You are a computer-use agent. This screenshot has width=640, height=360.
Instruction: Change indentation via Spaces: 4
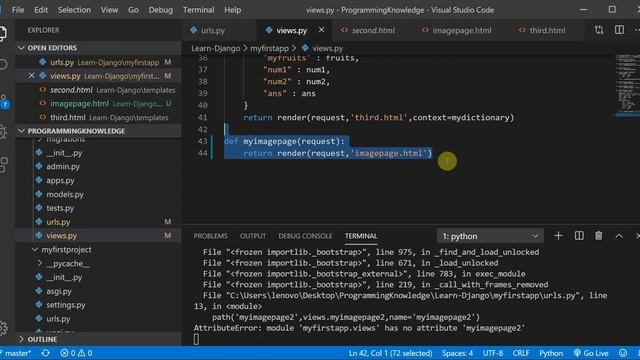click(457, 353)
